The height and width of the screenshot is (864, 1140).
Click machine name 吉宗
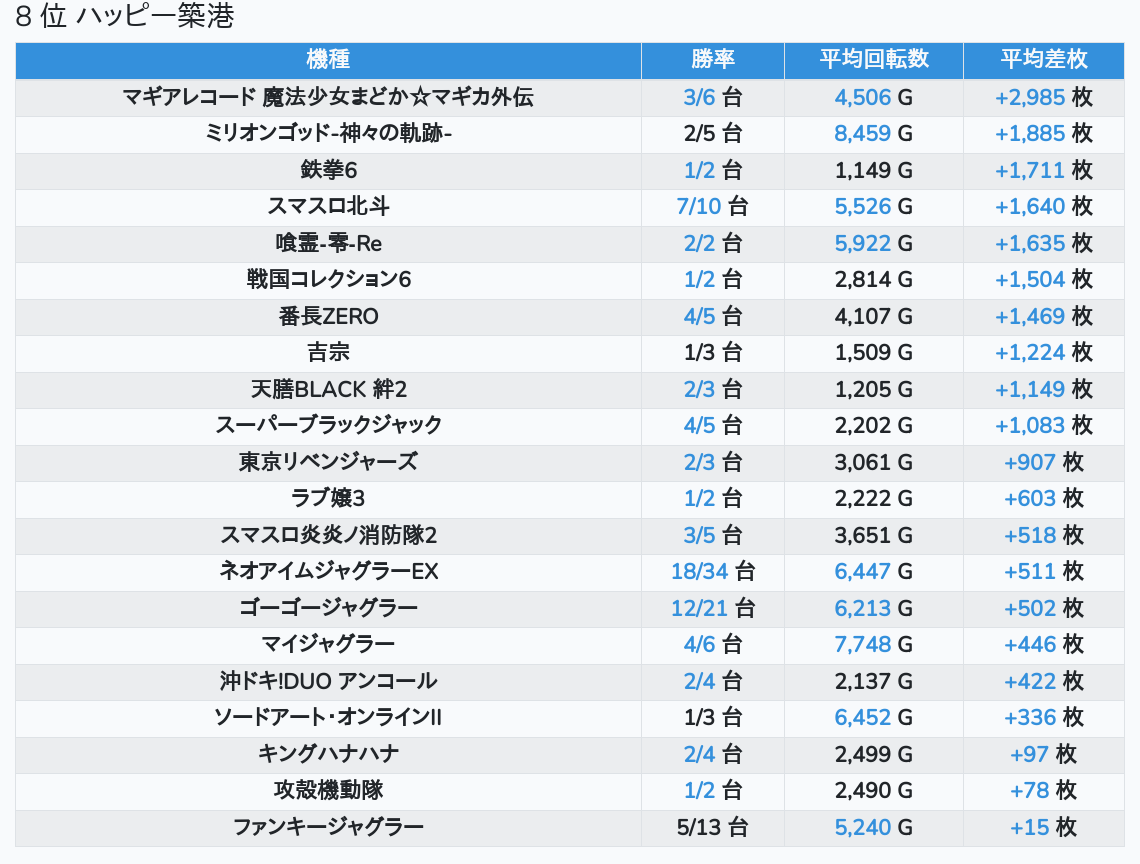(328, 353)
